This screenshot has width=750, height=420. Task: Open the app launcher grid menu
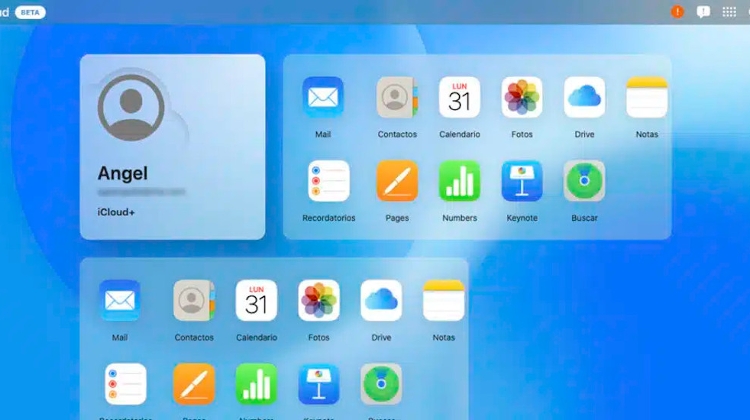tap(729, 12)
